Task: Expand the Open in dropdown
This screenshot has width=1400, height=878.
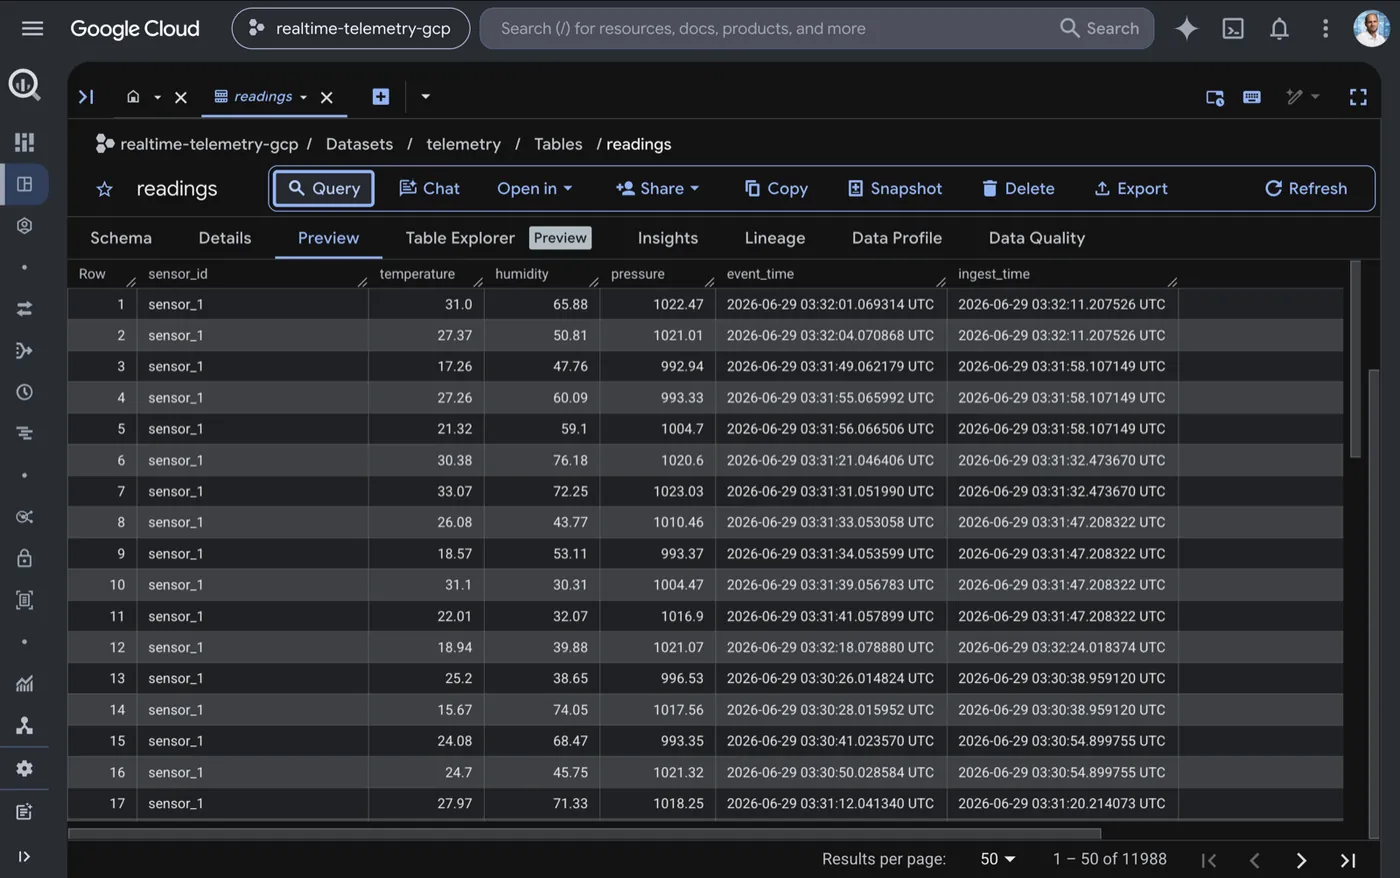Action: tap(535, 188)
